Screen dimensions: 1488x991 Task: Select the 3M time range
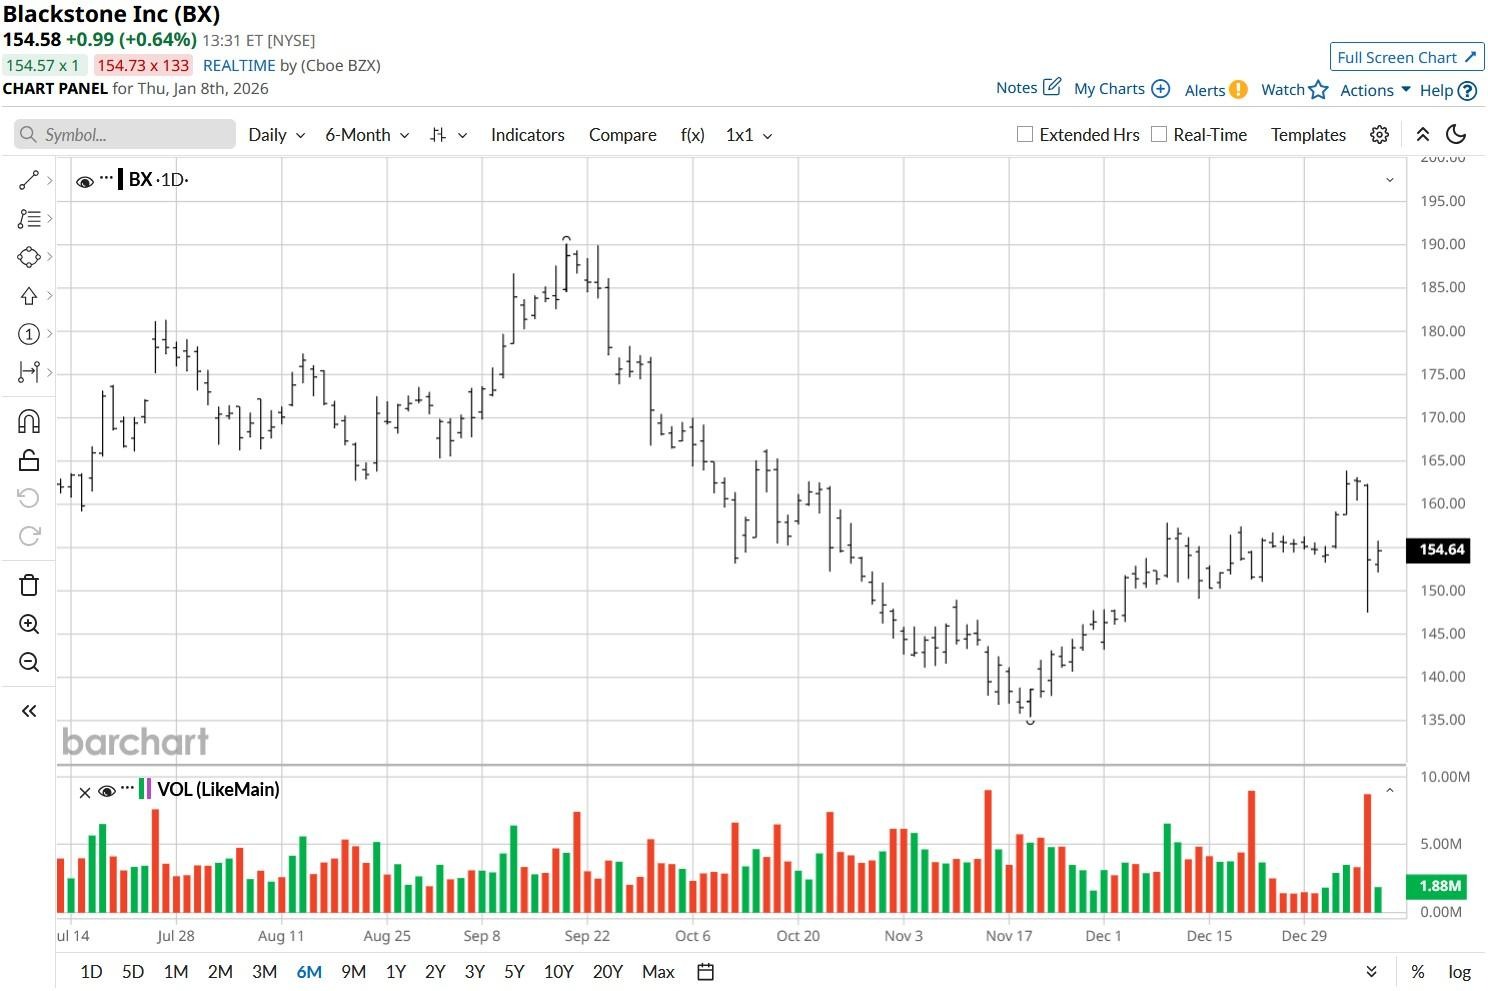click(265, 972)
